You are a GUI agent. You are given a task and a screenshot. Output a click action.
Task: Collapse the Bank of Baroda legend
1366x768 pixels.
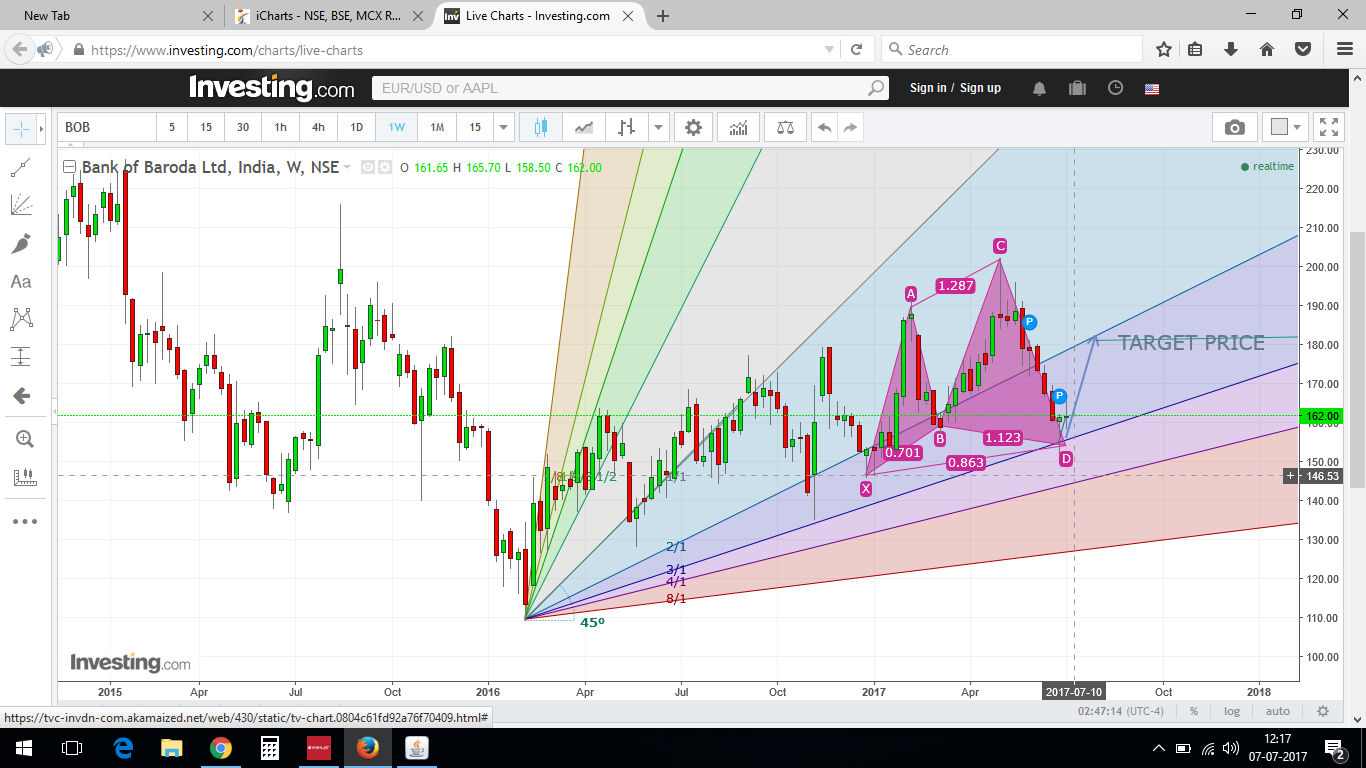pyautogui.click(x=70, y=168)
